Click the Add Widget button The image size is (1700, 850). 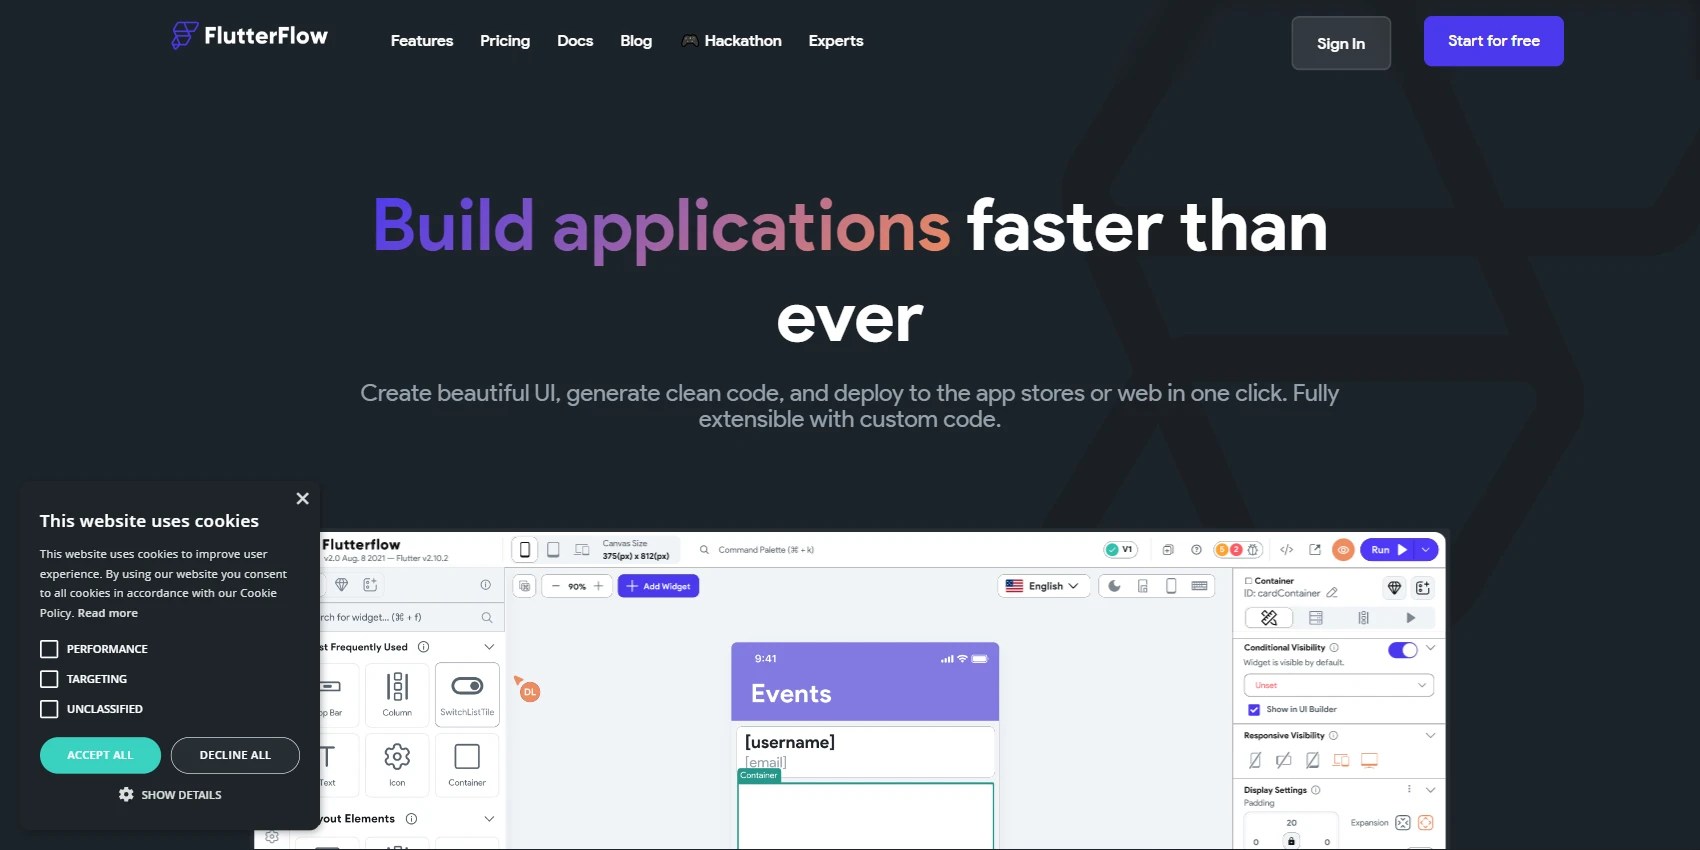[x=658, y=586]
